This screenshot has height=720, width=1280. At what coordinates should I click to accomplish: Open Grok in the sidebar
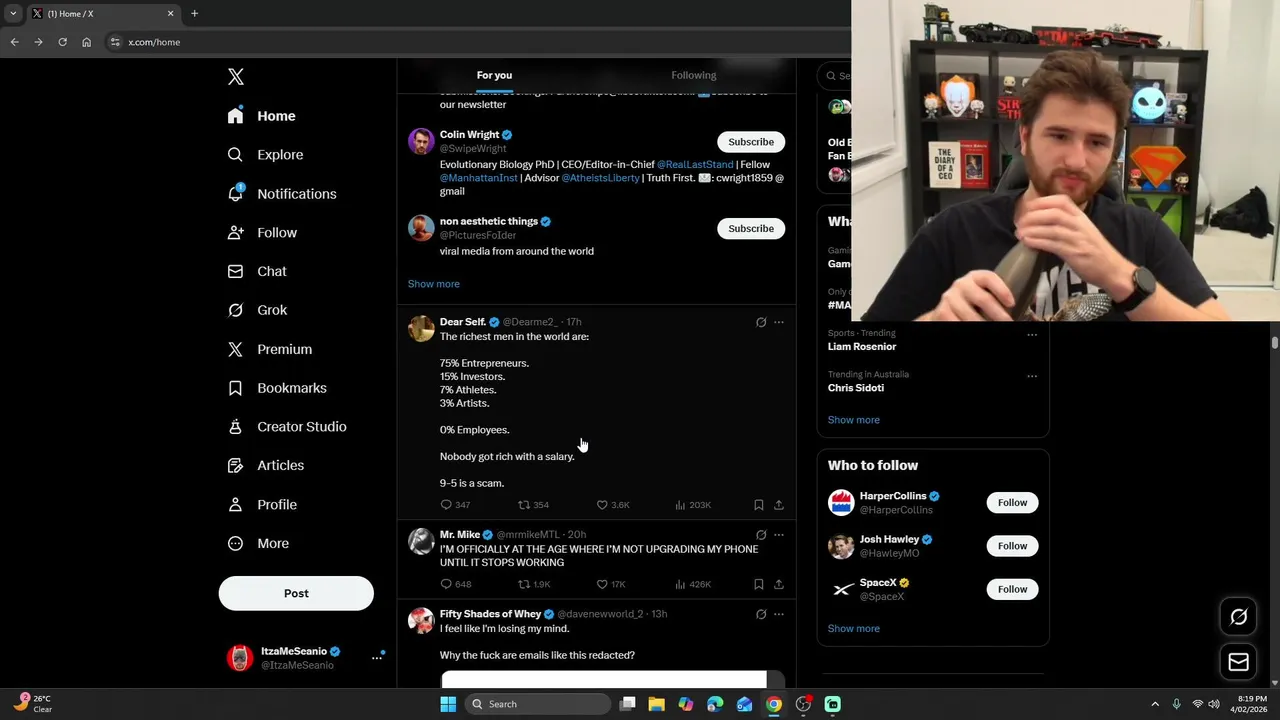coord(257,310)
